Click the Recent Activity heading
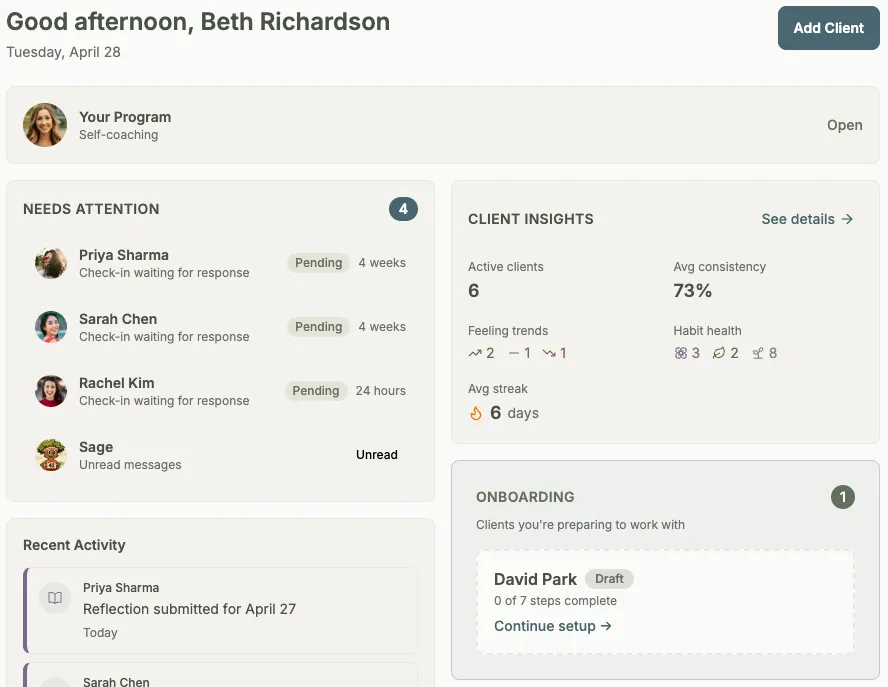This screenshot has height=687, width=888. click(x=74, y=545)
